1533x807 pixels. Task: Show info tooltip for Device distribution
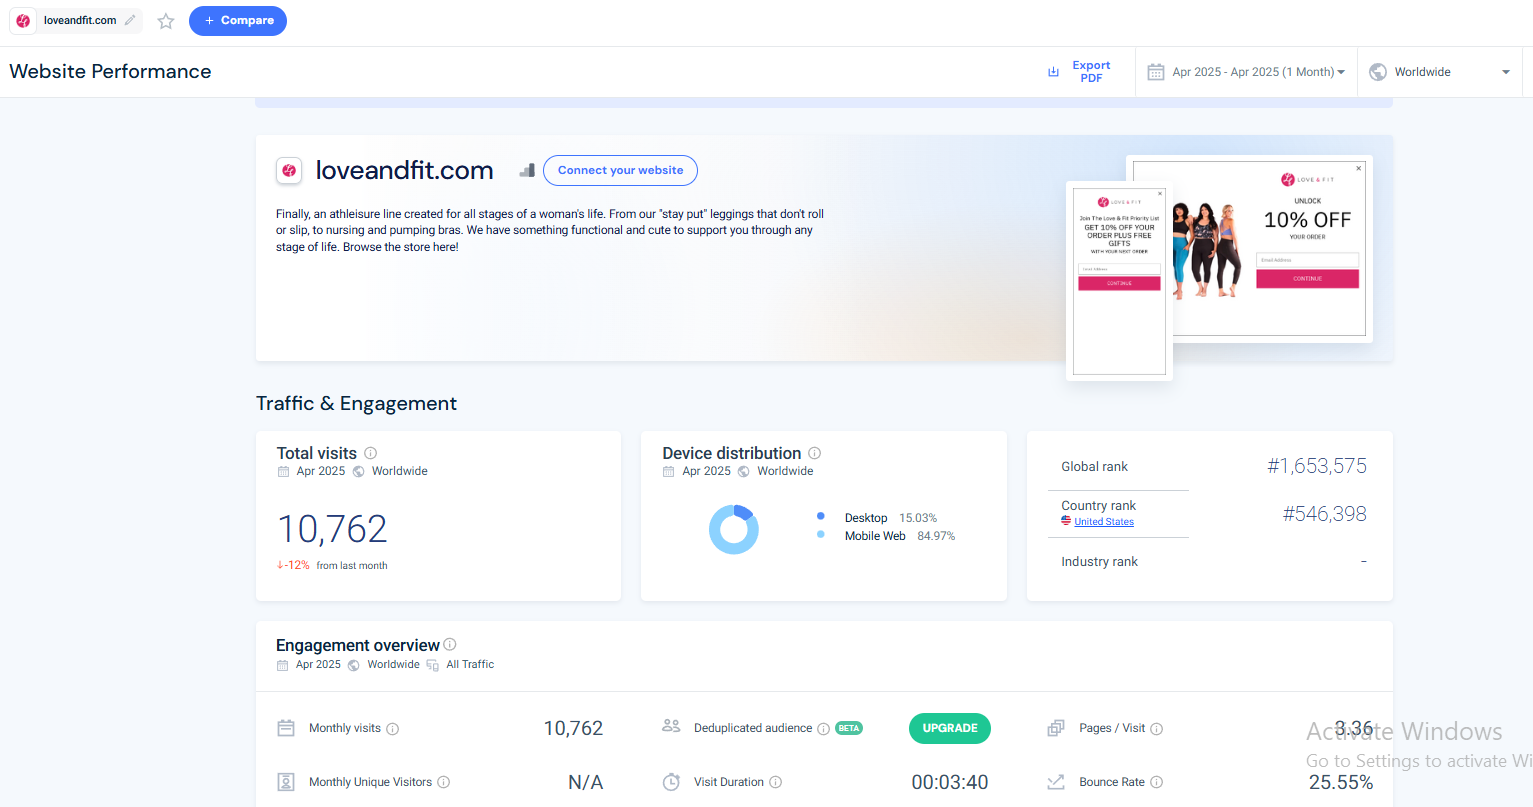point(815,453)
